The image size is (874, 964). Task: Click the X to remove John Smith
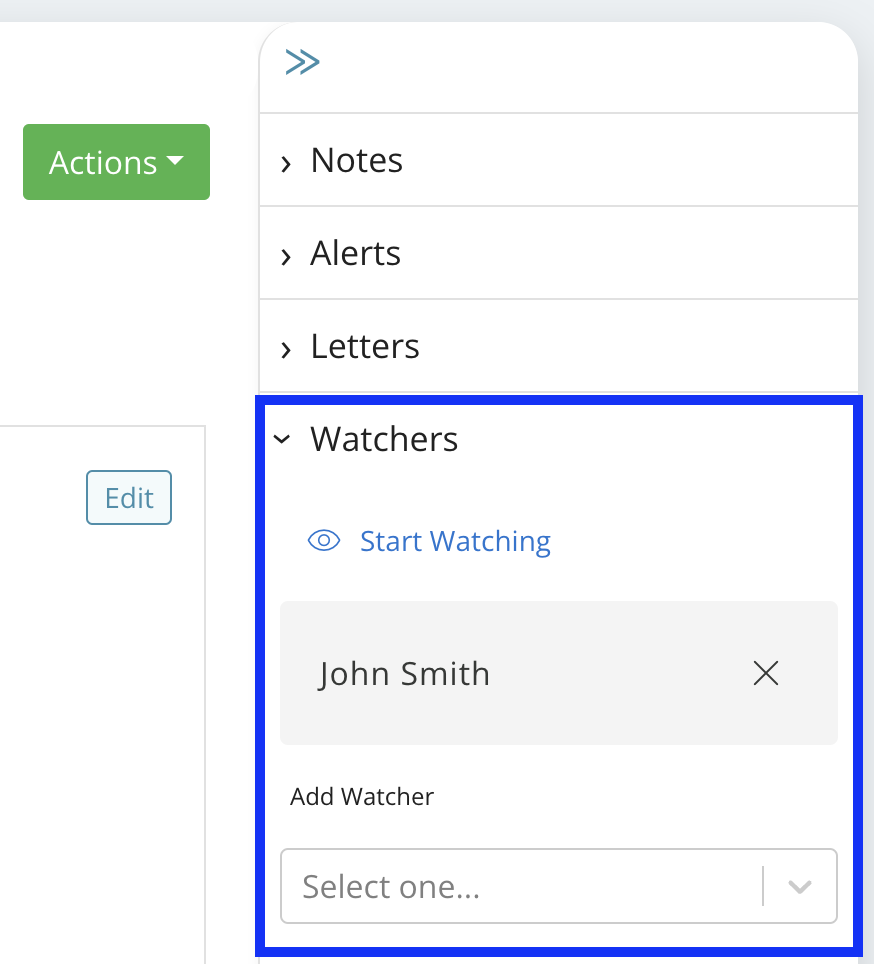[x=765, y=673]
